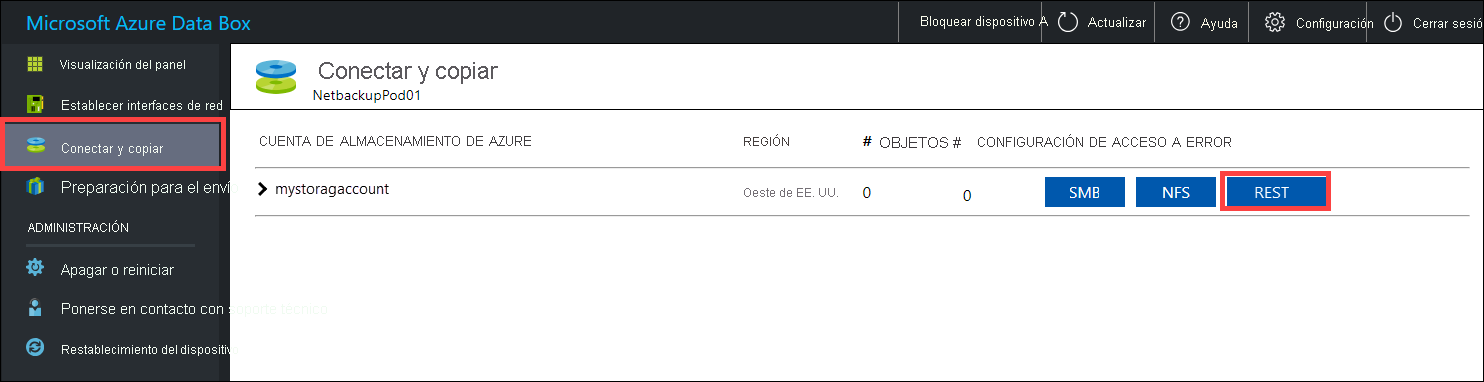
Task: Click the Apagar o reiniciar gear icon
Action: tap(35, 268)
